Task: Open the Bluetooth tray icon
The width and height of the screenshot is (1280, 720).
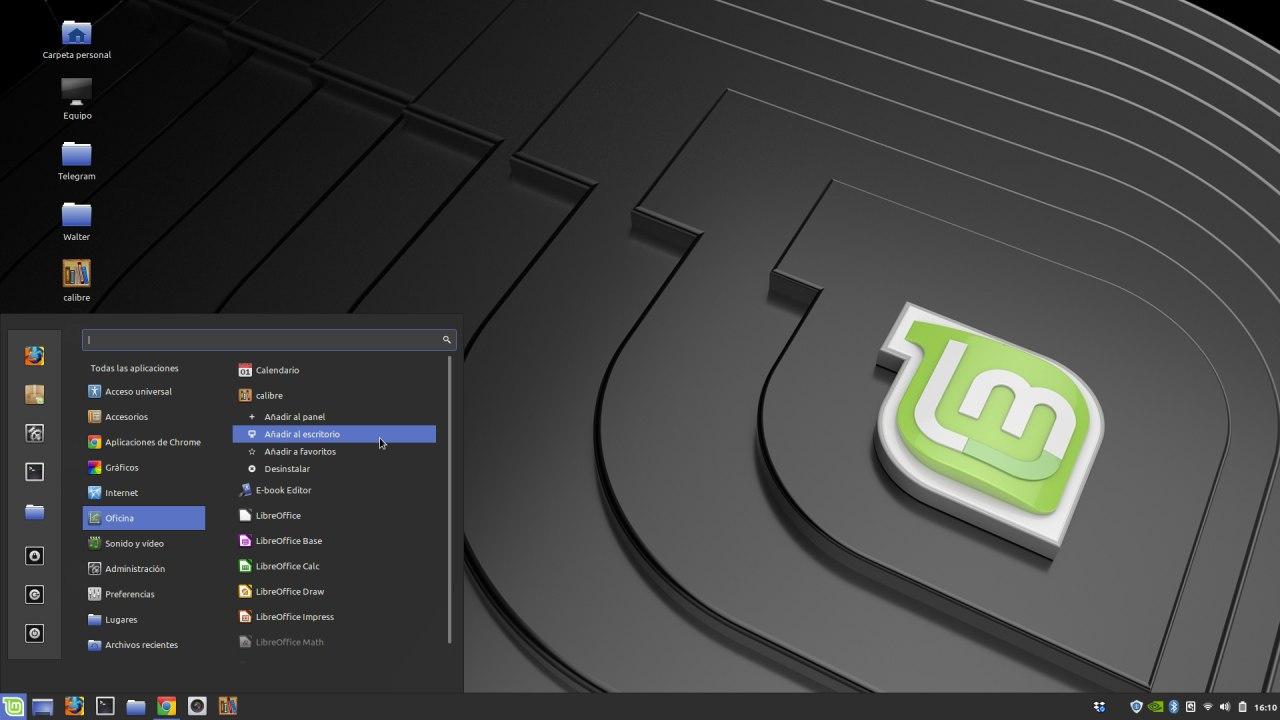Action: click(1174, 706)
